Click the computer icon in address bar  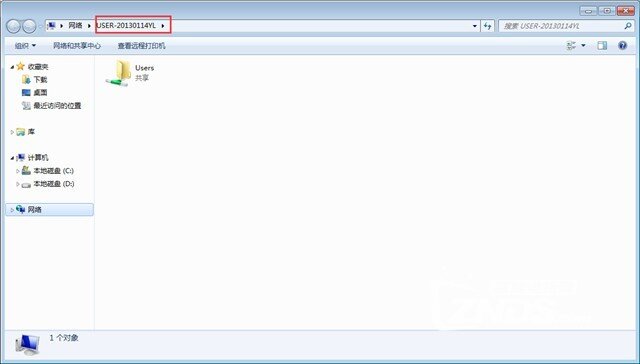coord(51,26)
